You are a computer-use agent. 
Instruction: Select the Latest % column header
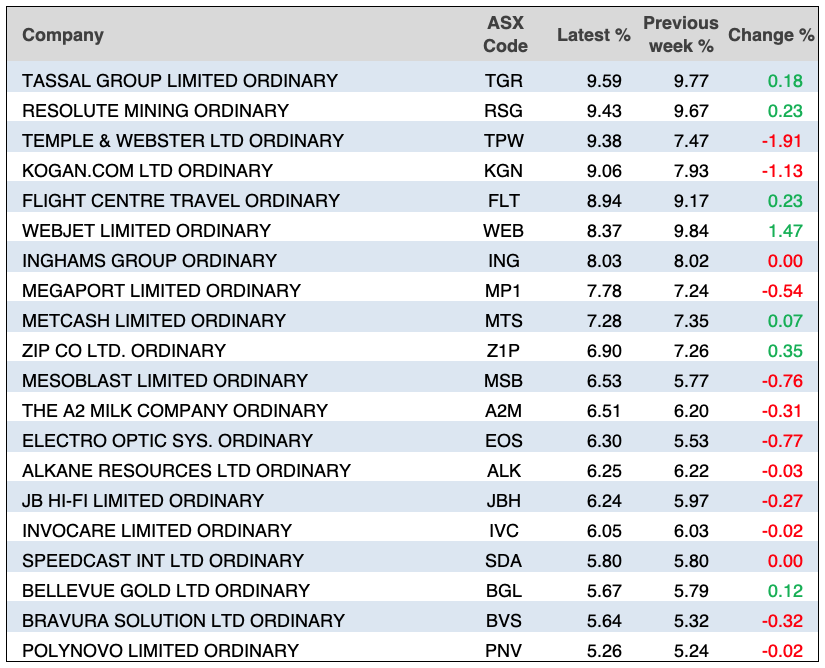click(x=593, y=35)
